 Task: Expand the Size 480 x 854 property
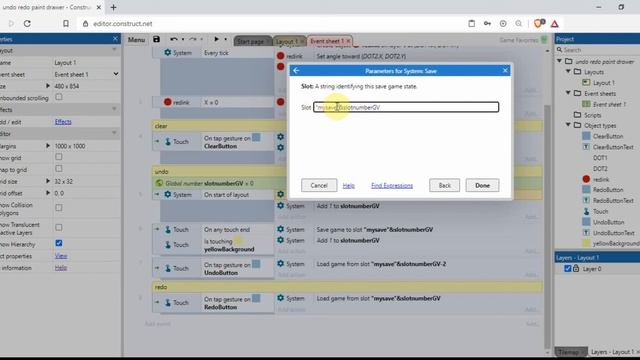48,86
